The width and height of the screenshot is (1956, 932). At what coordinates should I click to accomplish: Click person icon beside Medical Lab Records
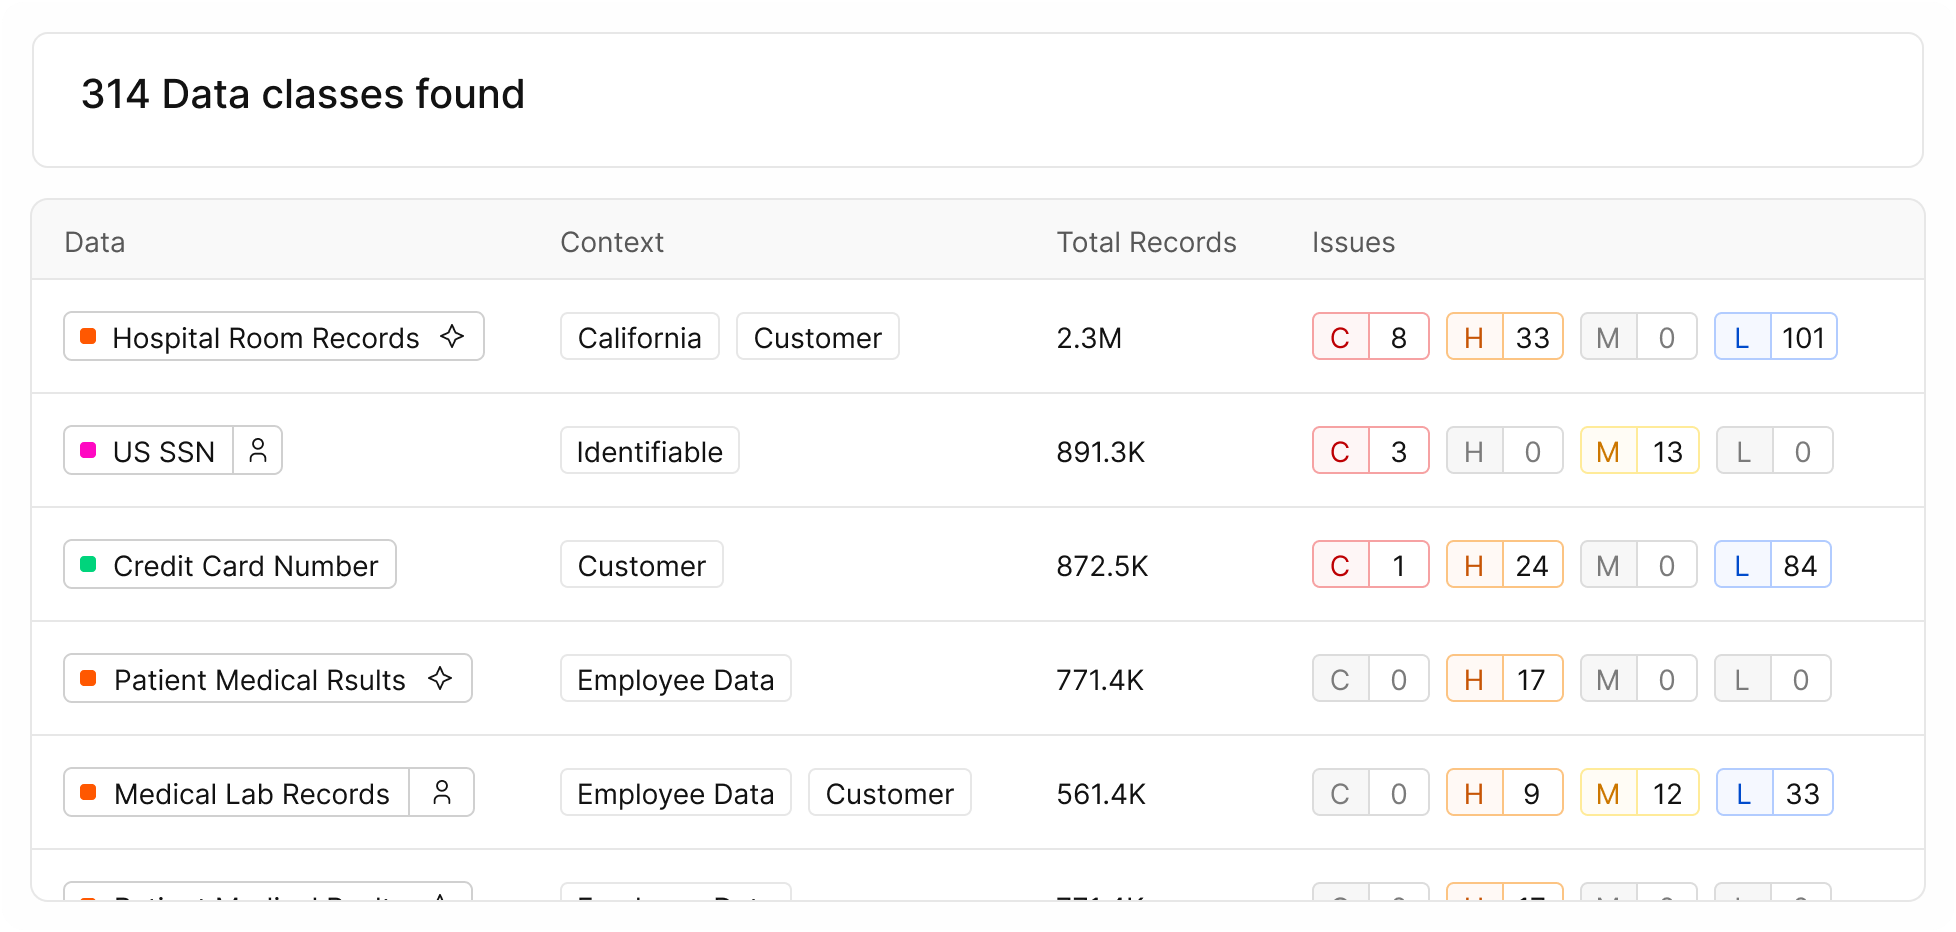point(442,793)
